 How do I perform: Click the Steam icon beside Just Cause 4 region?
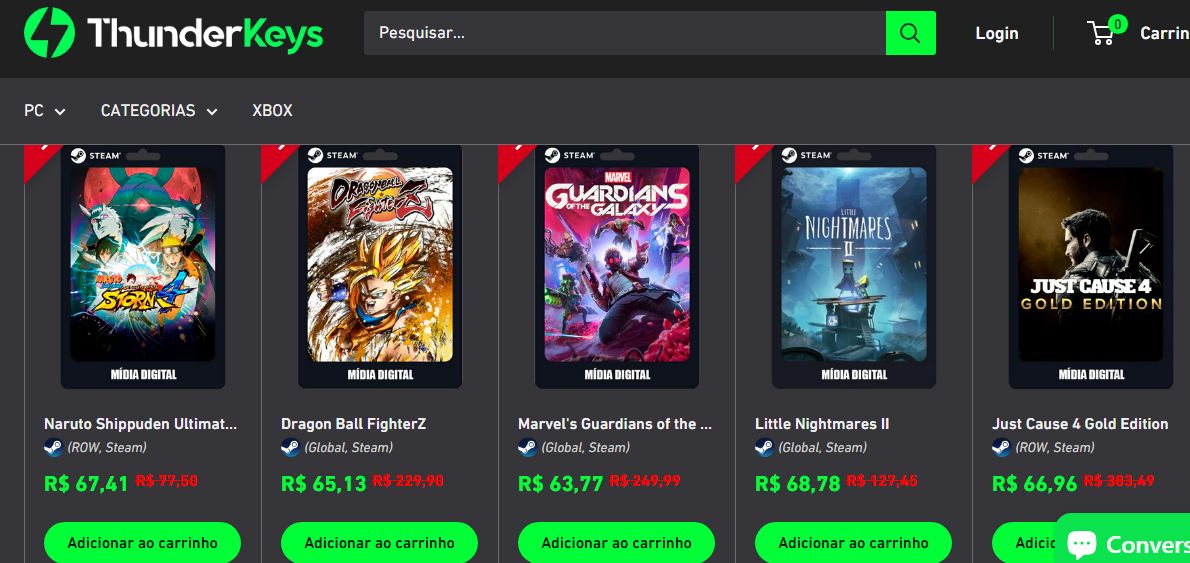coord(1001,447)
